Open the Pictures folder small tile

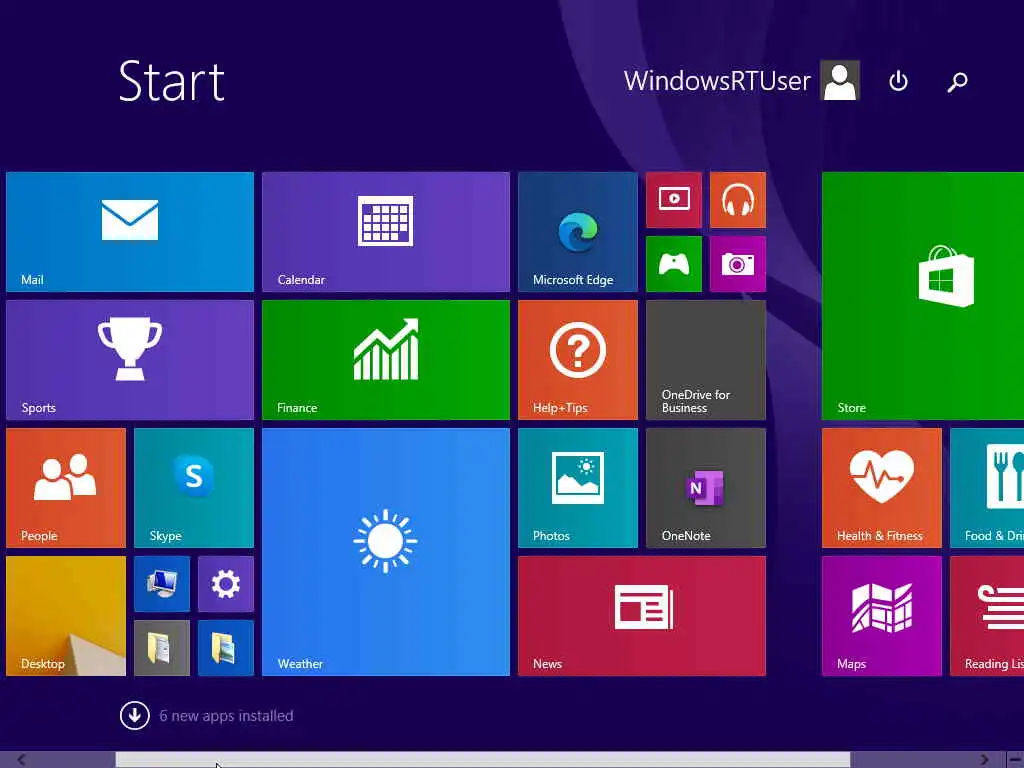pyautogui.click(x=226, y=648)
